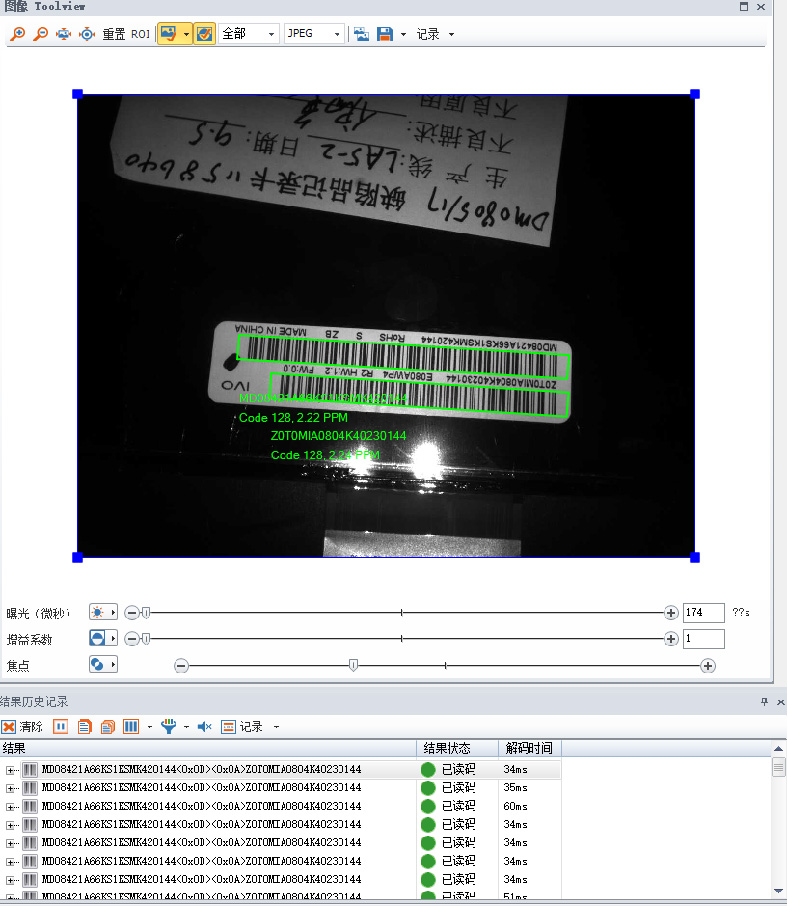The height and width of the screenshot is (906, 788).
Task: Reset the ROI with 重置 ROI button
Action: pos(126,34)
